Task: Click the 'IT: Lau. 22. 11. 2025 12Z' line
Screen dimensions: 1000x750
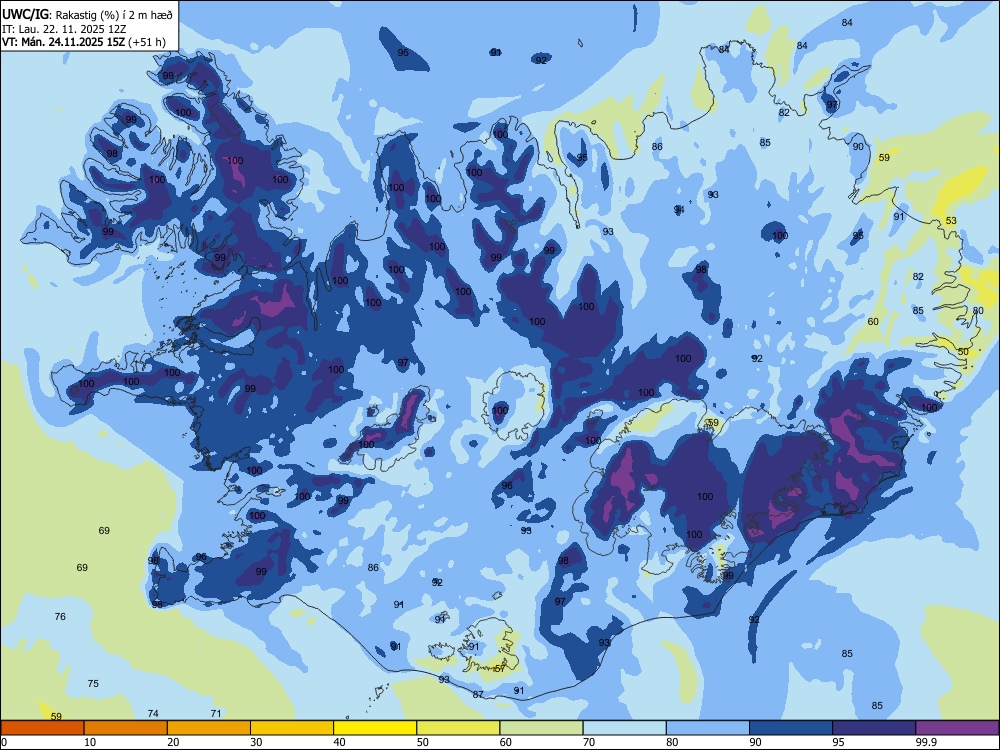Action: click(x=64, y=29)
